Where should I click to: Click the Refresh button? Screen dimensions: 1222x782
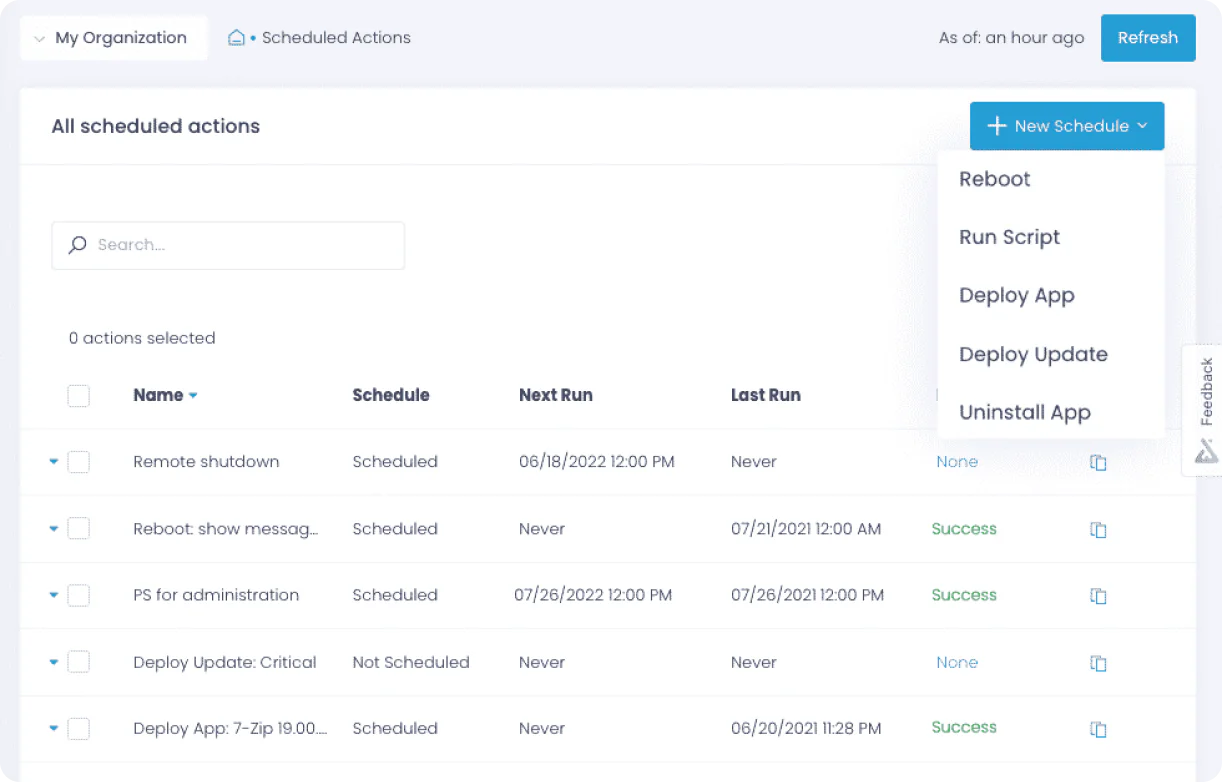(1147, 37)
